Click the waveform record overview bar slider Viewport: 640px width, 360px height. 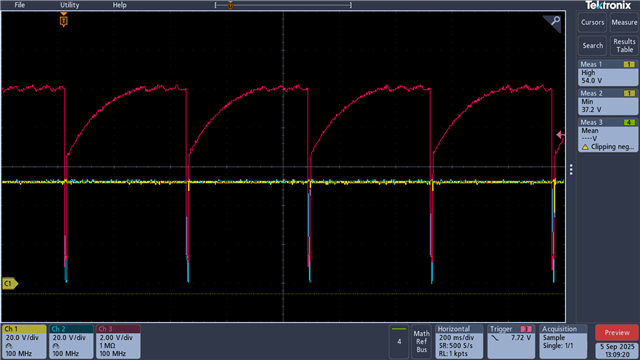(283, 5)
